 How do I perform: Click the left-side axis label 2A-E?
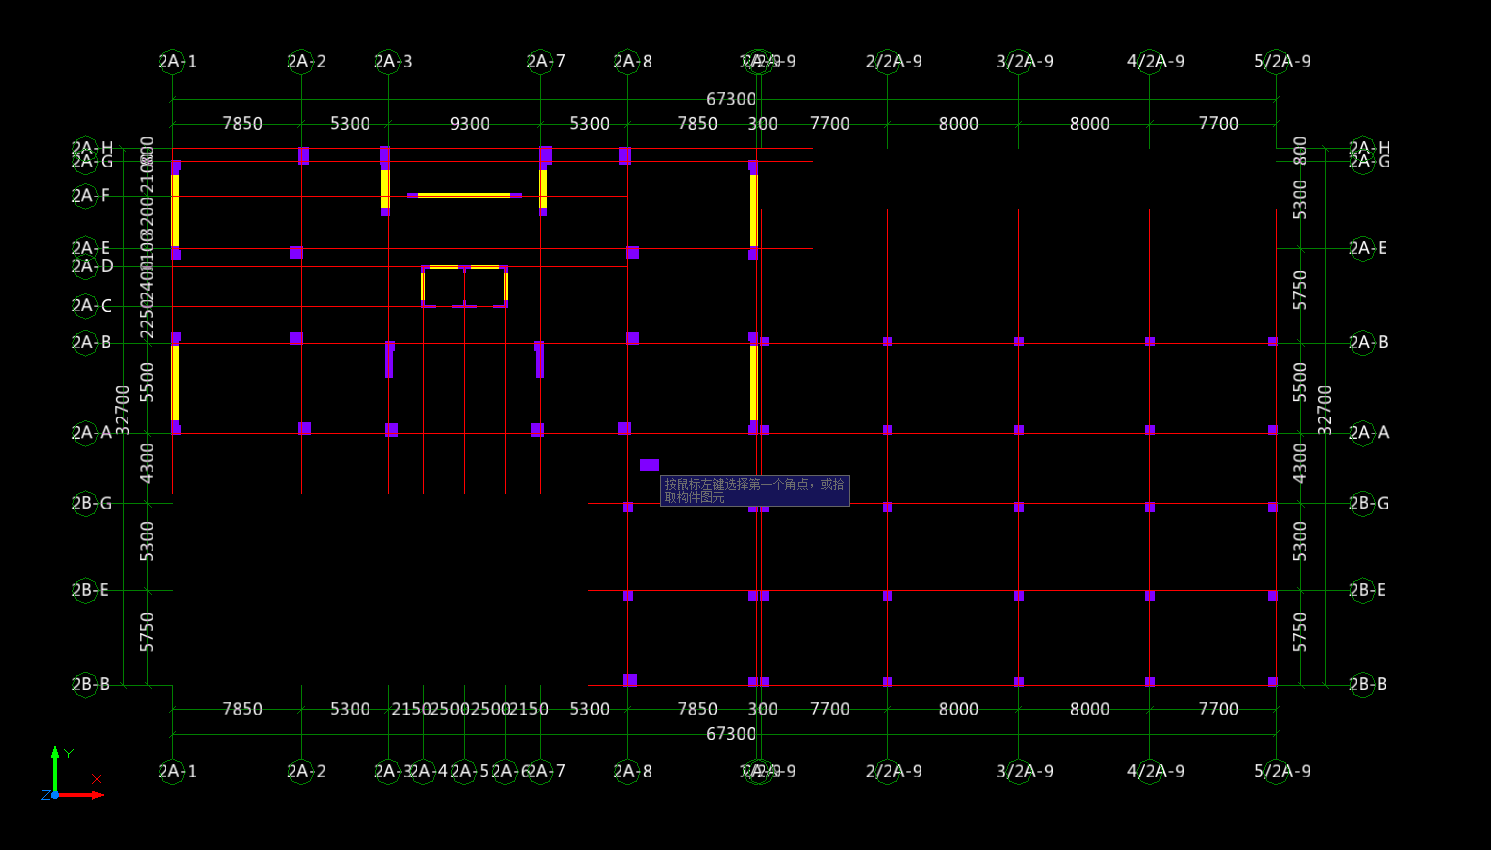[x=90, y=248]
